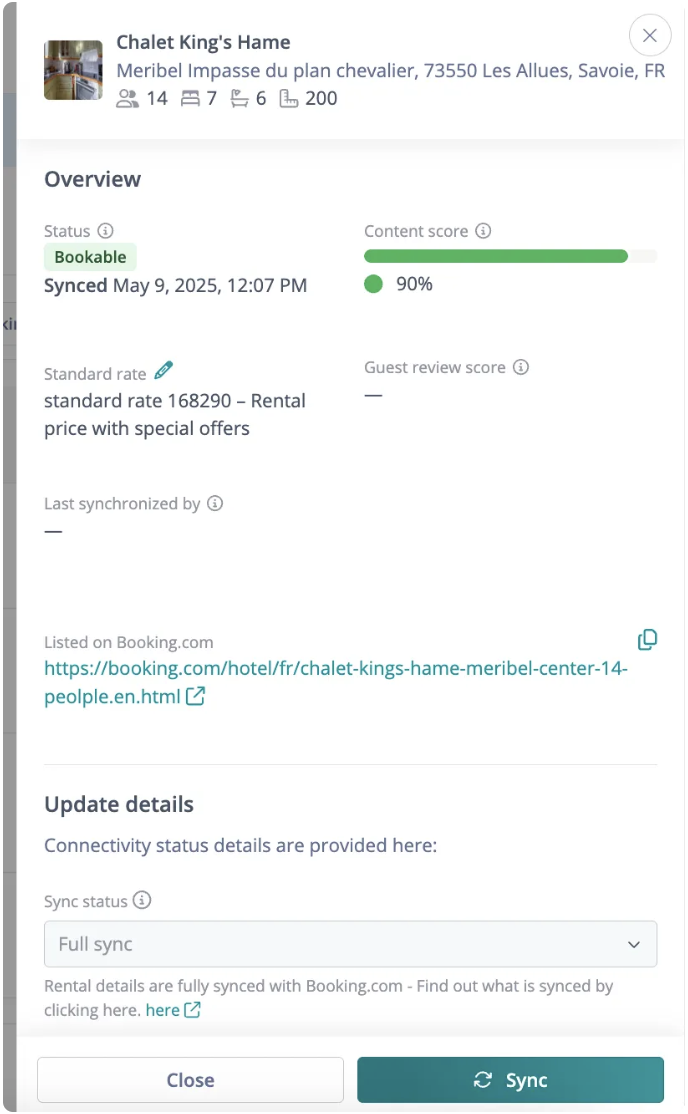688x1114 pixels.
Task: Click the bedrooms count icon
Action: pyautogui.click(x=190, y=98)
